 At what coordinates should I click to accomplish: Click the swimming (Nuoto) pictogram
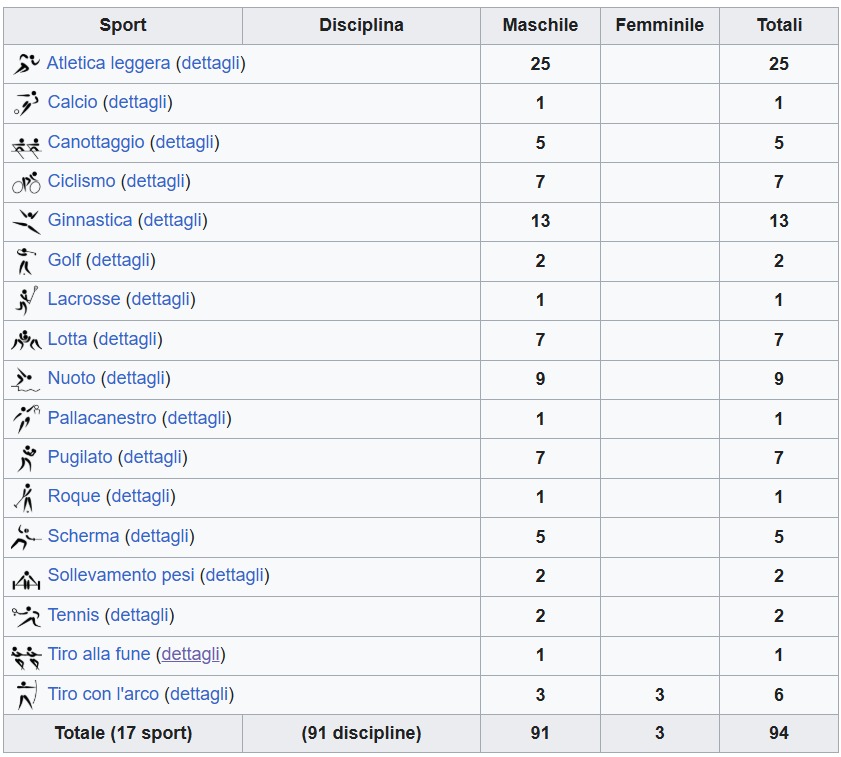click(x=26, y=379)
